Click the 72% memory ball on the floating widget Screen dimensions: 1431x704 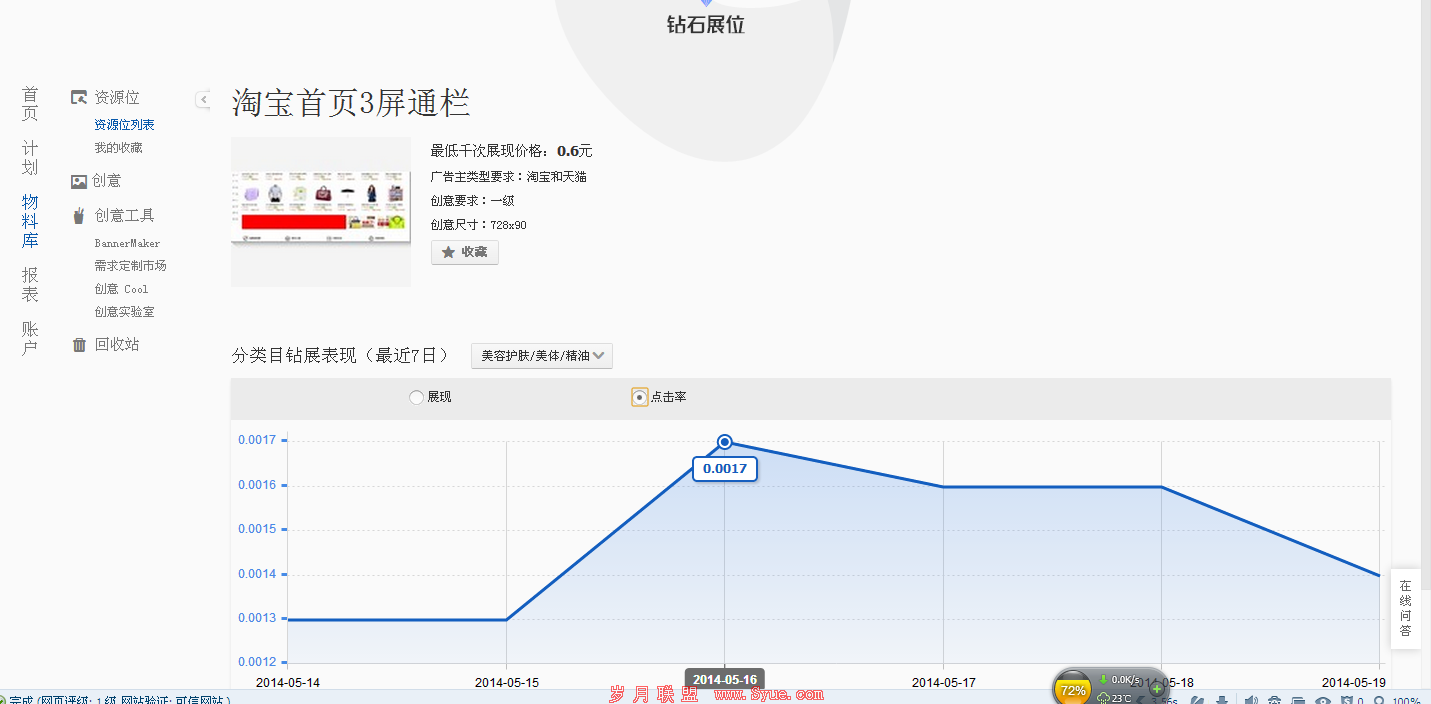pyautogui.click(x=1073, y=690)
